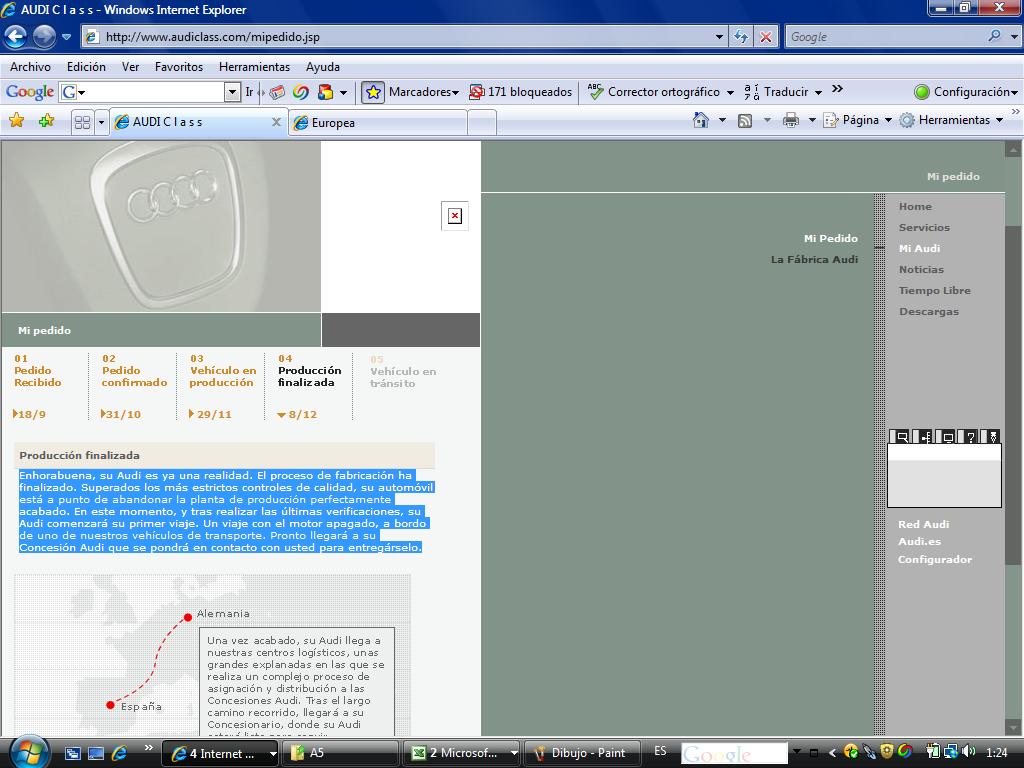Switch to Dibujo - Paint in the taskbar
1024x768 pixels.
(581, 753)
